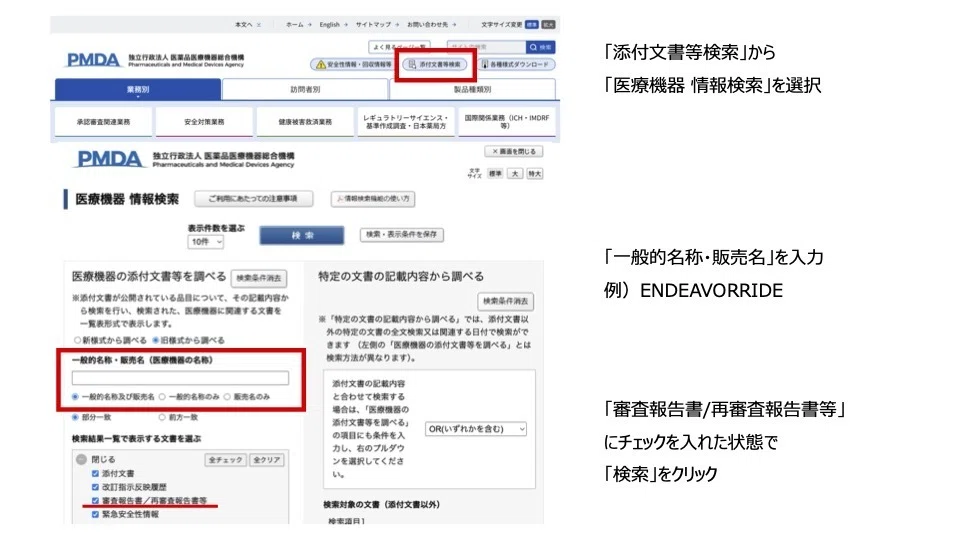Choose 前方一致 matching radio

(x=162, y=418)
